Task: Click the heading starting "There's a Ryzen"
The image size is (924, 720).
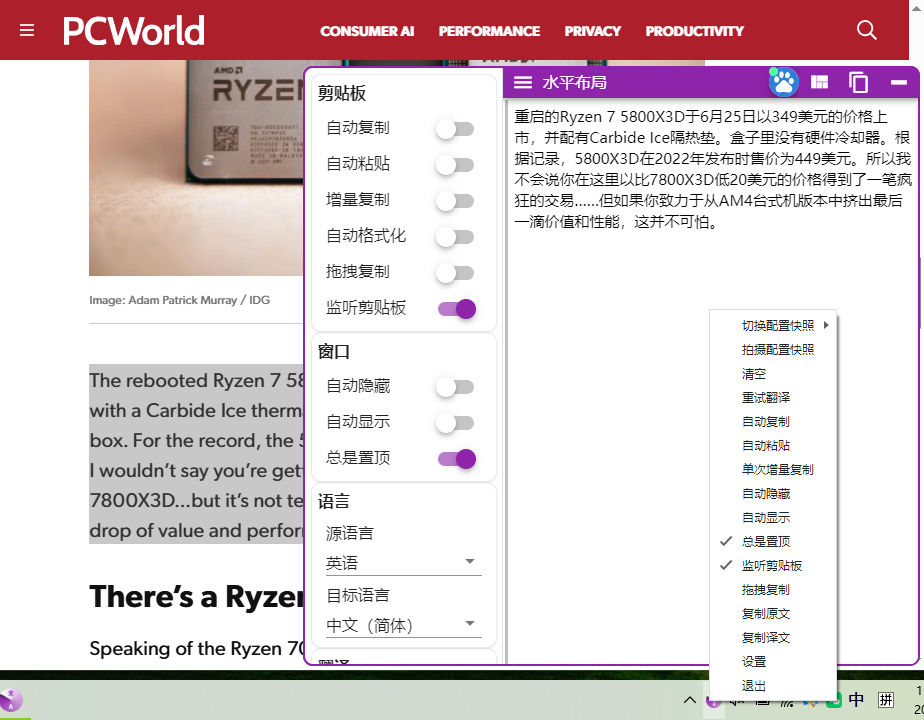Action: click(x=197, y=596)
